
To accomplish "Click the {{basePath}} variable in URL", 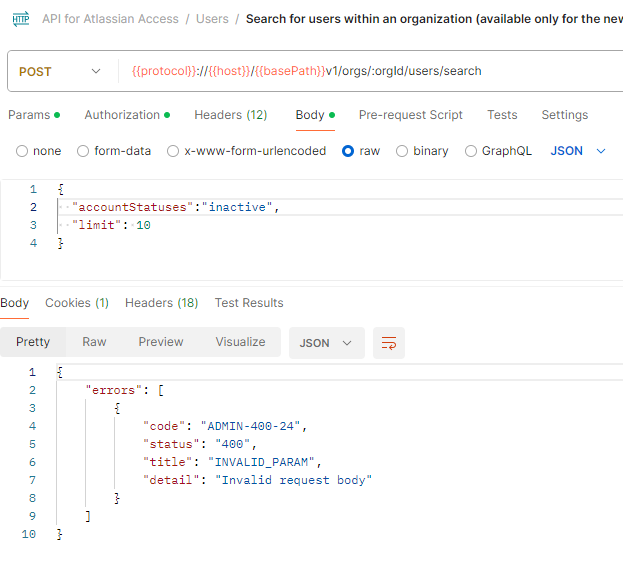I will pos(290,71).
